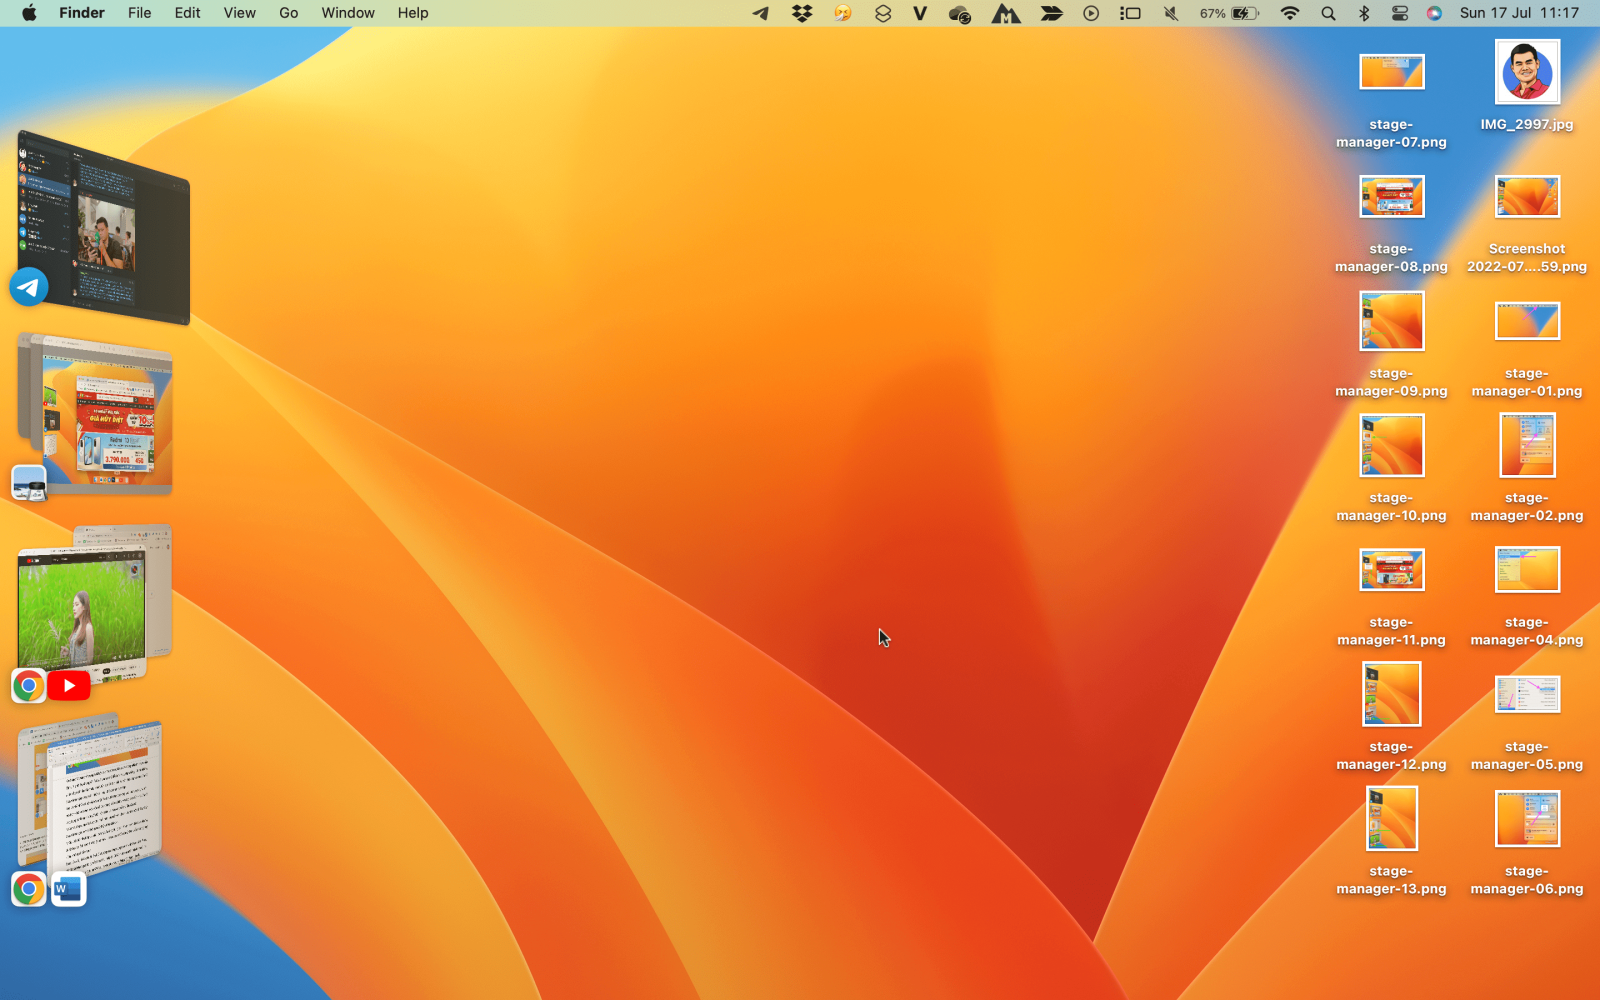This screenshot has width=1600, height=1000.
Task: Click the Bluetooth menu bar icon
Action: pyautogui.click(x=1363, y=13)
